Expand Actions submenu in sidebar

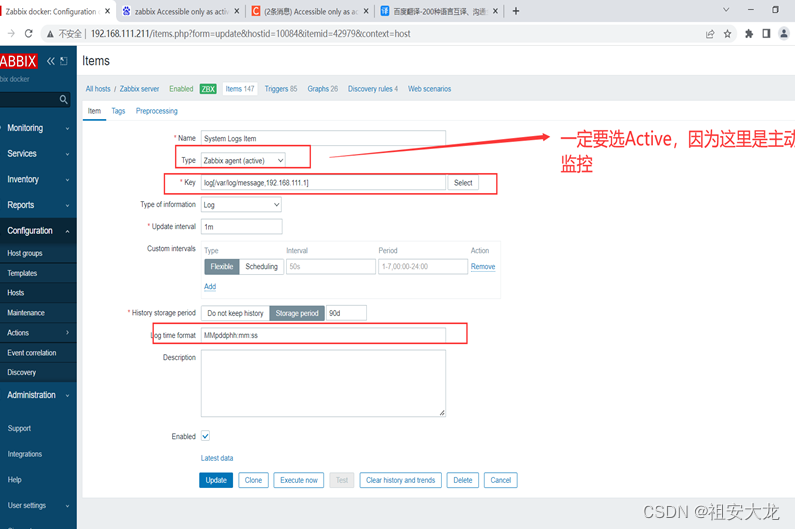[38, 333]
